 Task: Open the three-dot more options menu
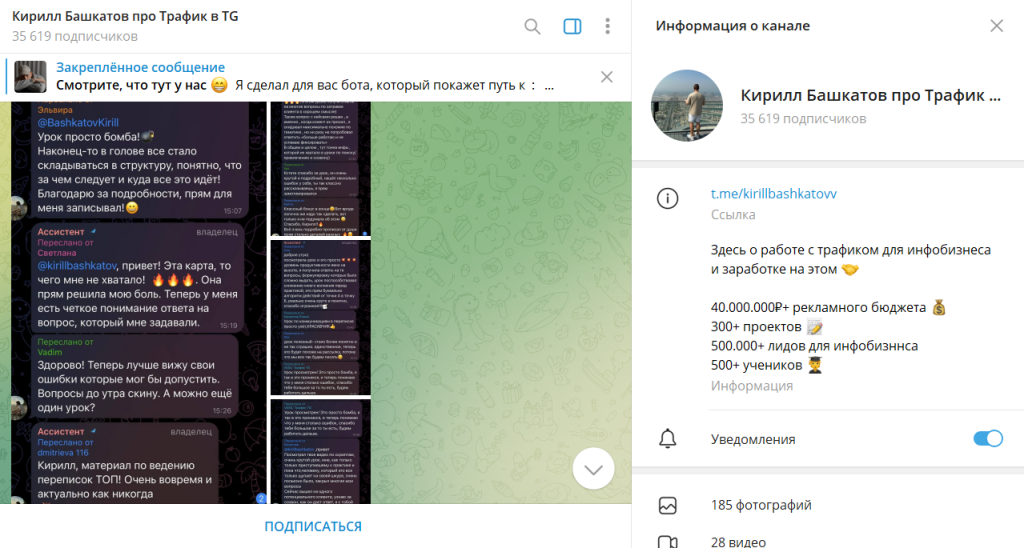point(607,26)
